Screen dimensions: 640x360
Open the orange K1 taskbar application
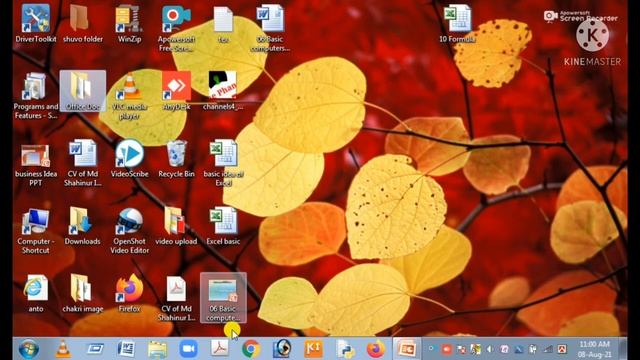click(x=313, y=349)
